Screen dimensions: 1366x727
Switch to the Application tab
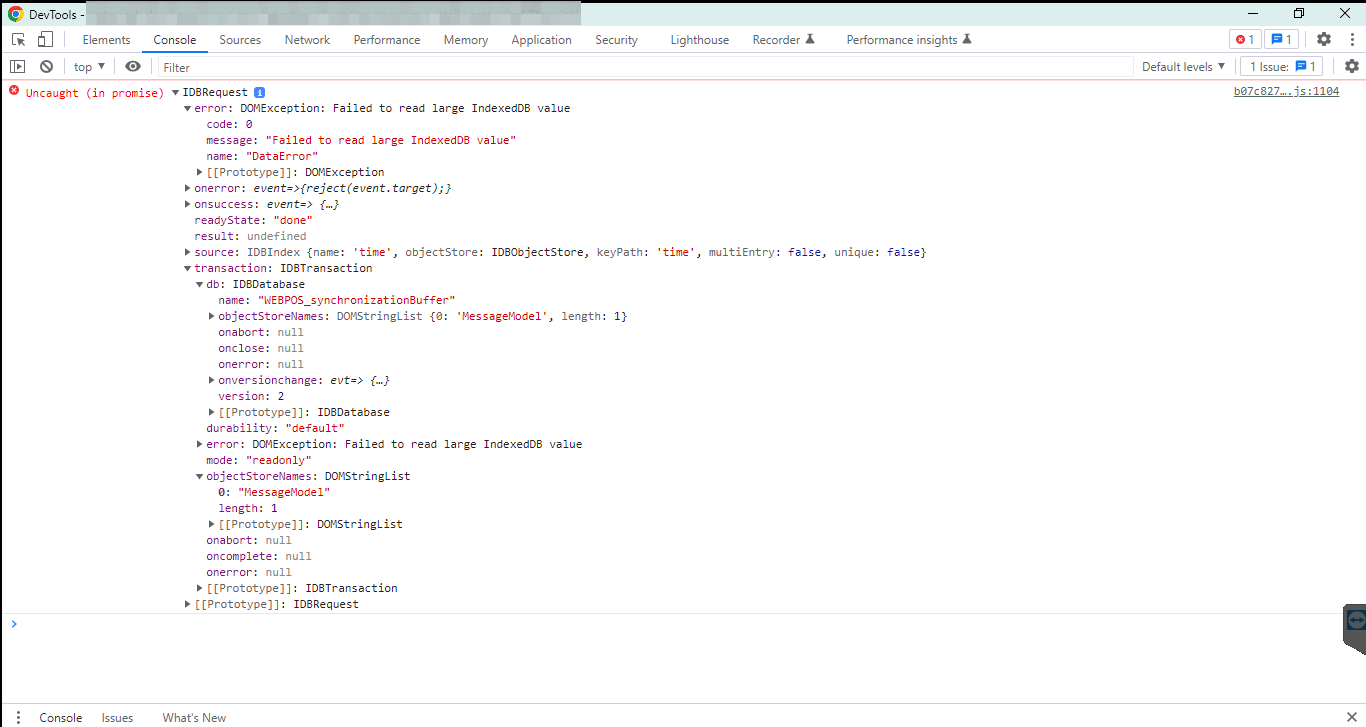point(541,40)
